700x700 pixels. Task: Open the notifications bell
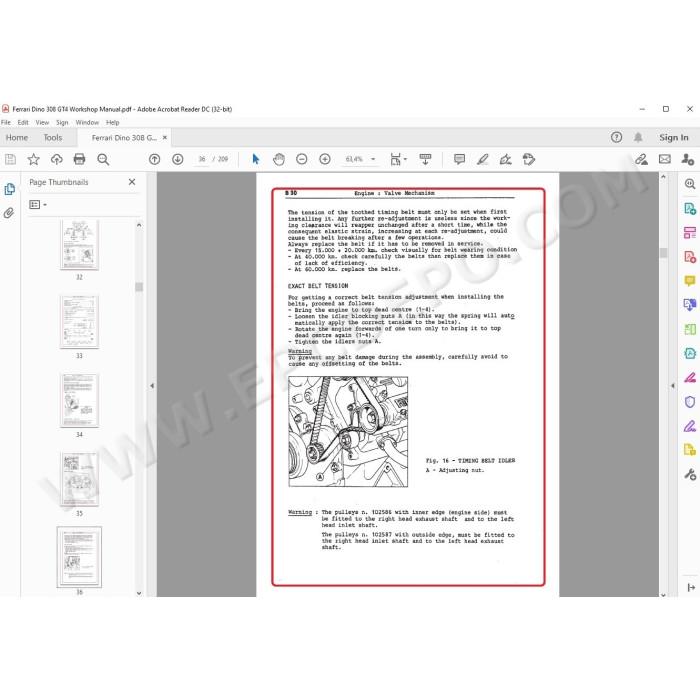[638, 138]
